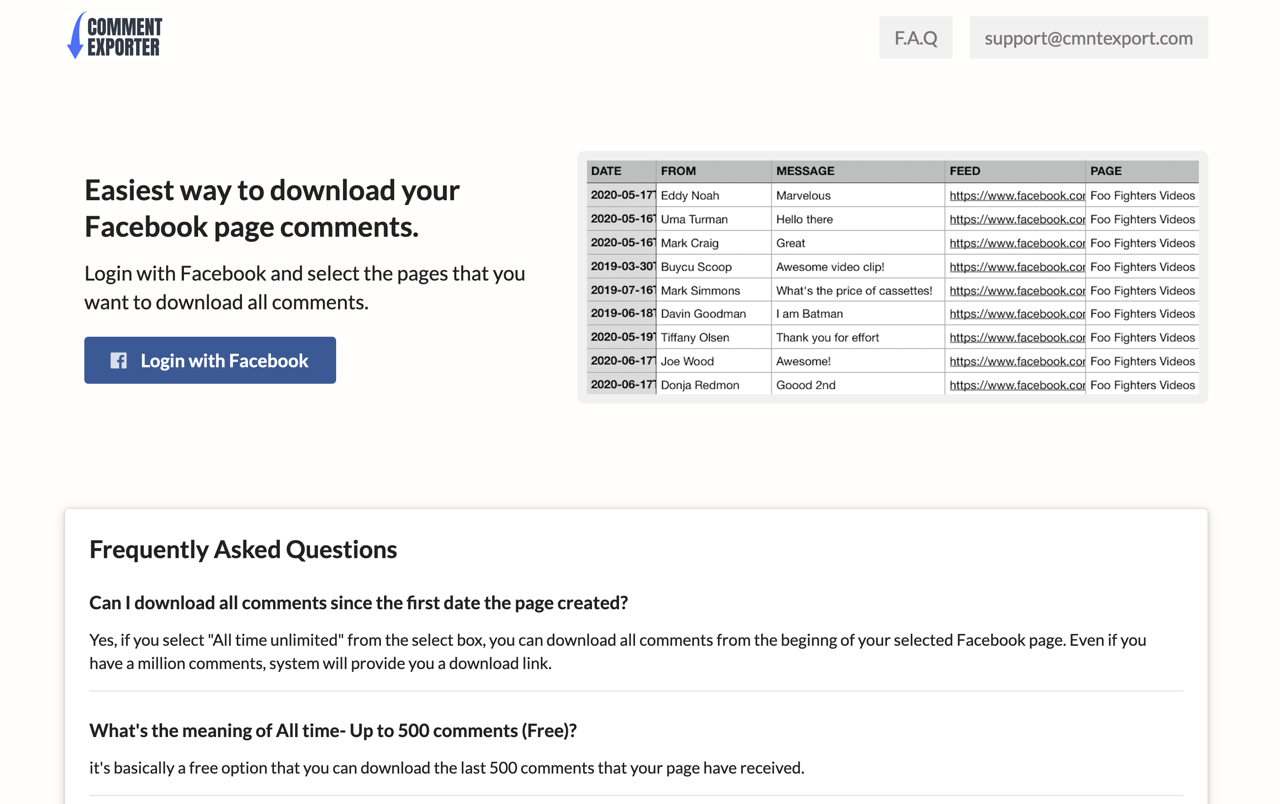The width and height of the screenshot is (1280, 804).
Task: Click the MESSAGE column header
Action: tap(858, 171)
